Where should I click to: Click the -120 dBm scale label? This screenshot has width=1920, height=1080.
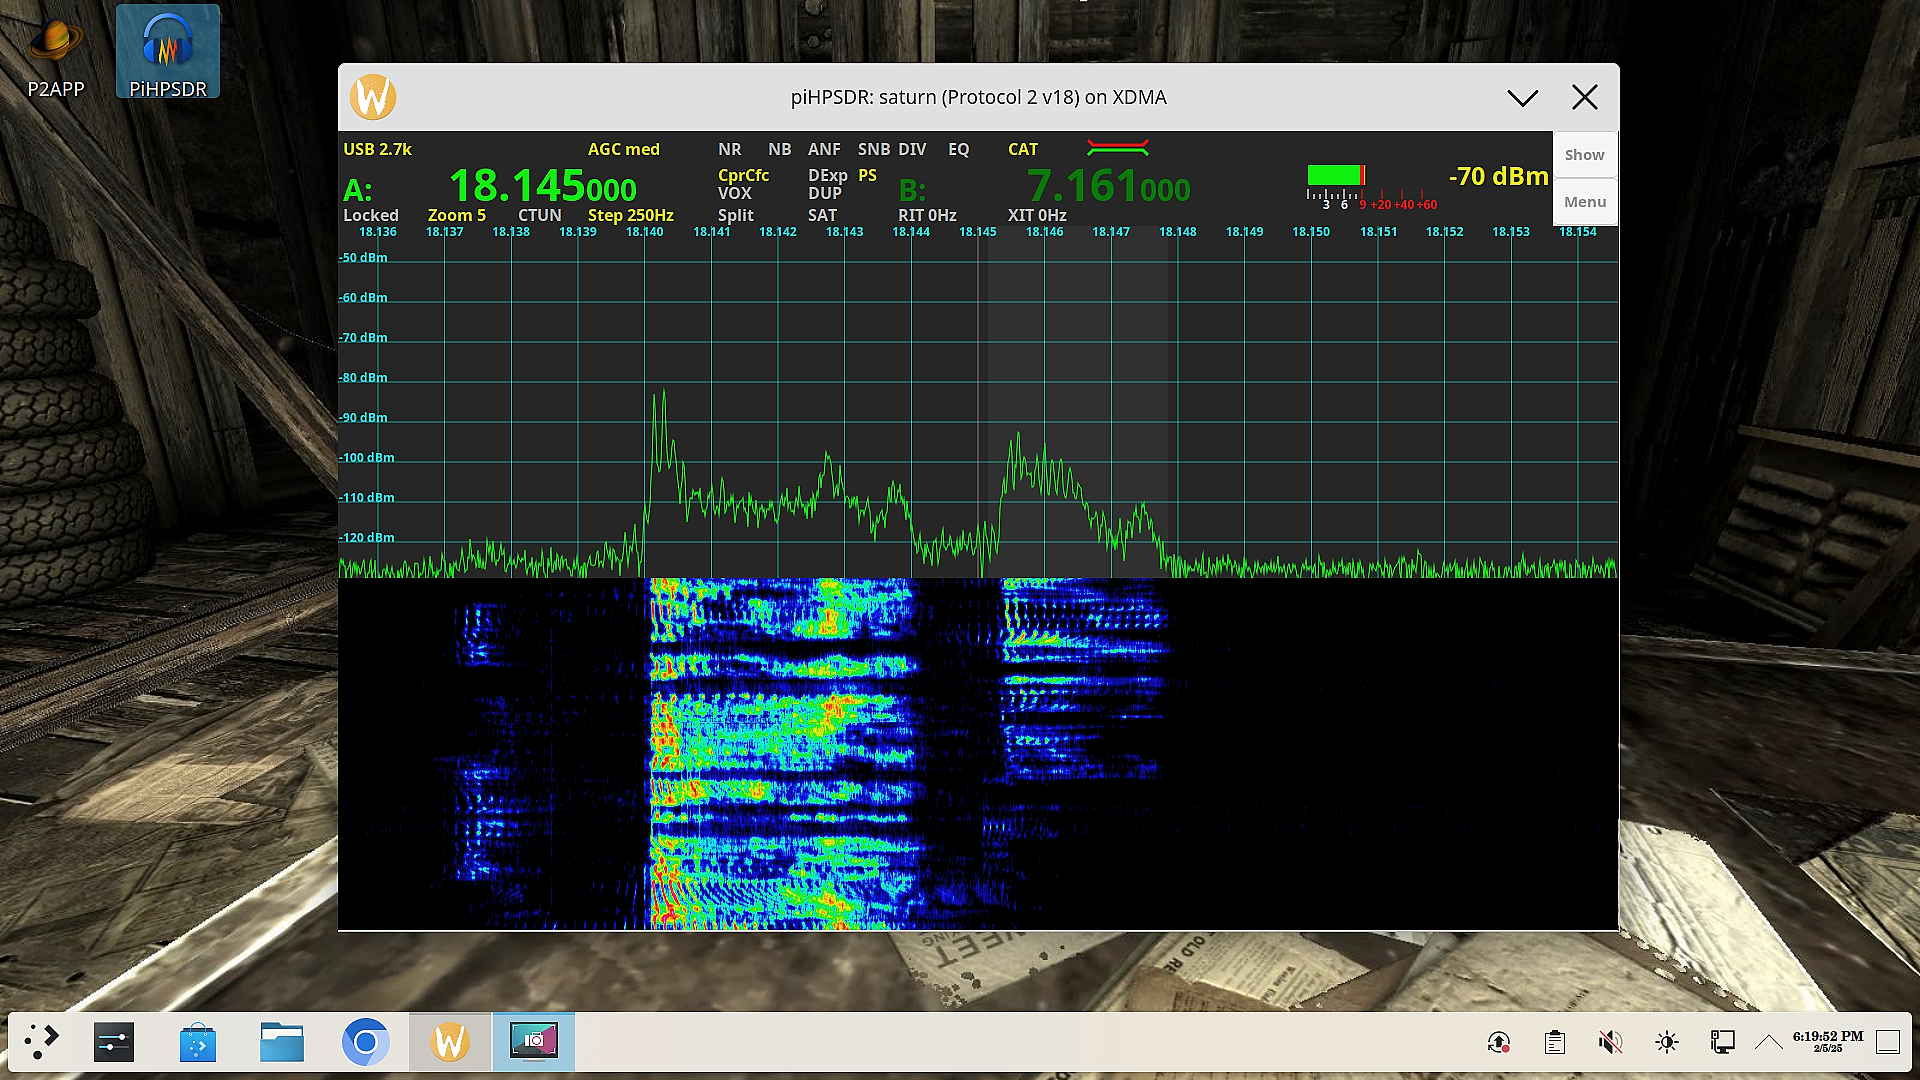point(366,538)
